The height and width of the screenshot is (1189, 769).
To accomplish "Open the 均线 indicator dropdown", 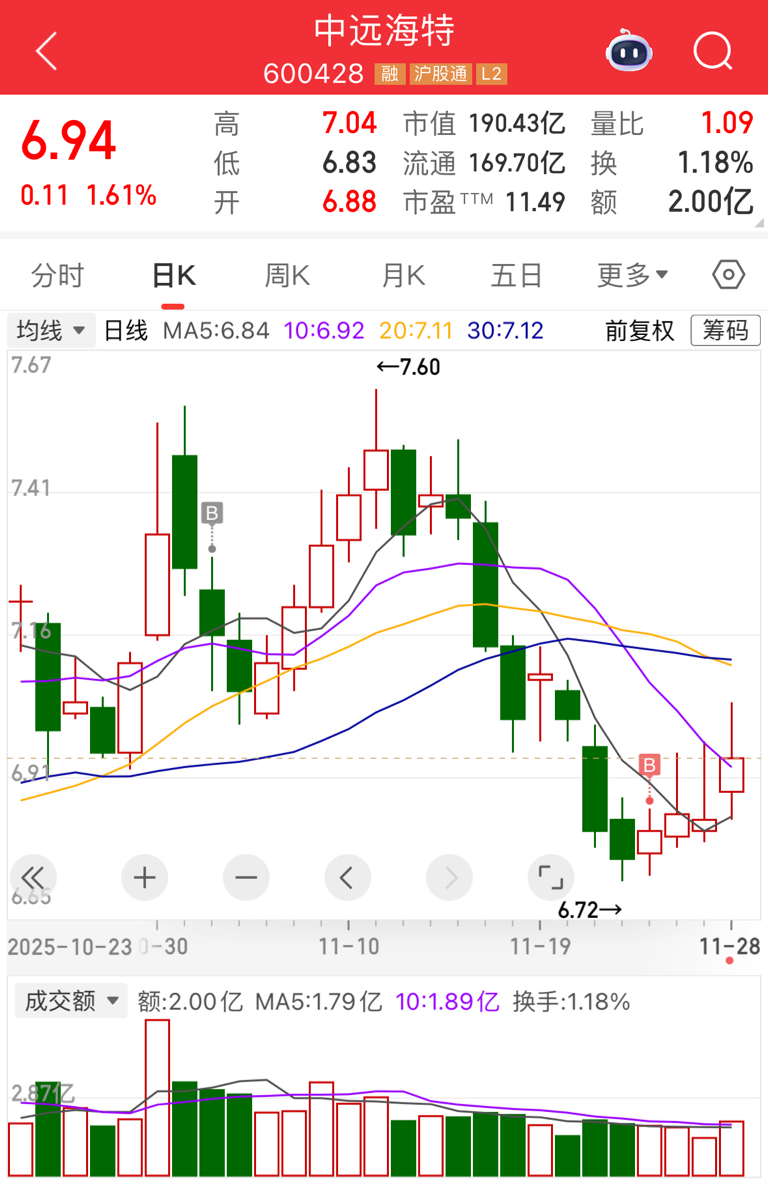I will point(52,331).
